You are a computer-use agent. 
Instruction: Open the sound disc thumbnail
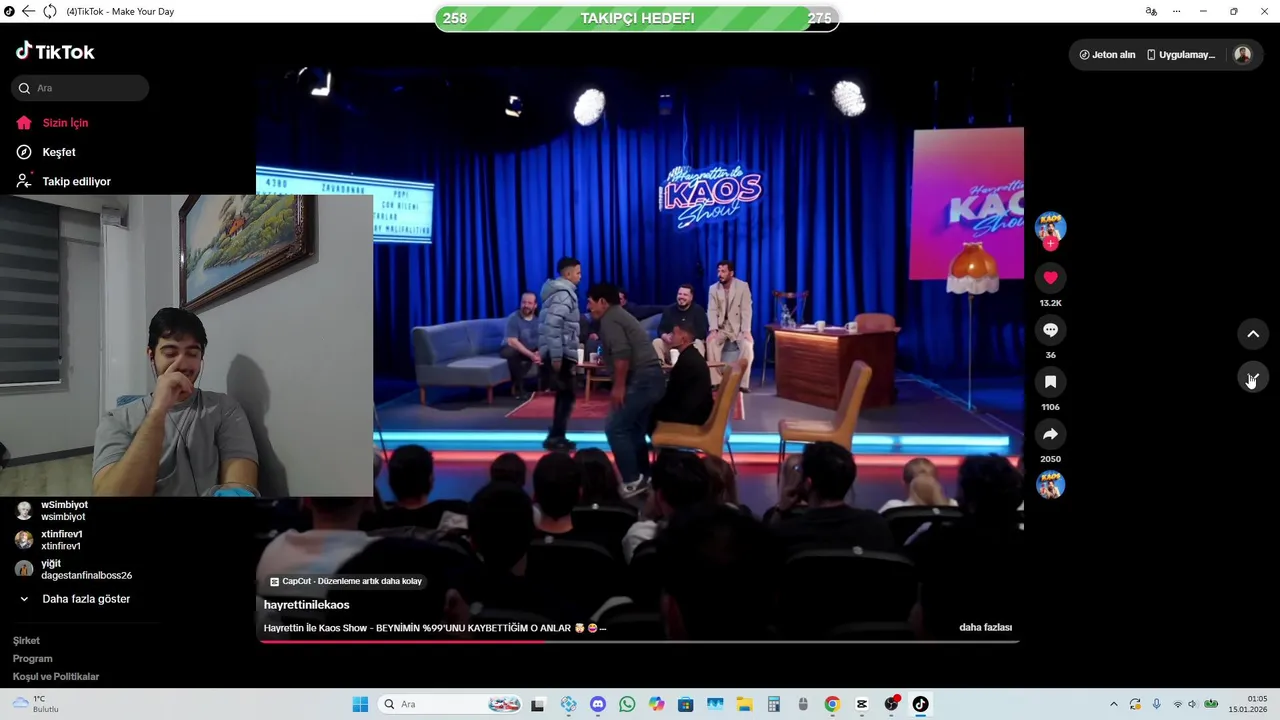click(x=1050, y=485)
